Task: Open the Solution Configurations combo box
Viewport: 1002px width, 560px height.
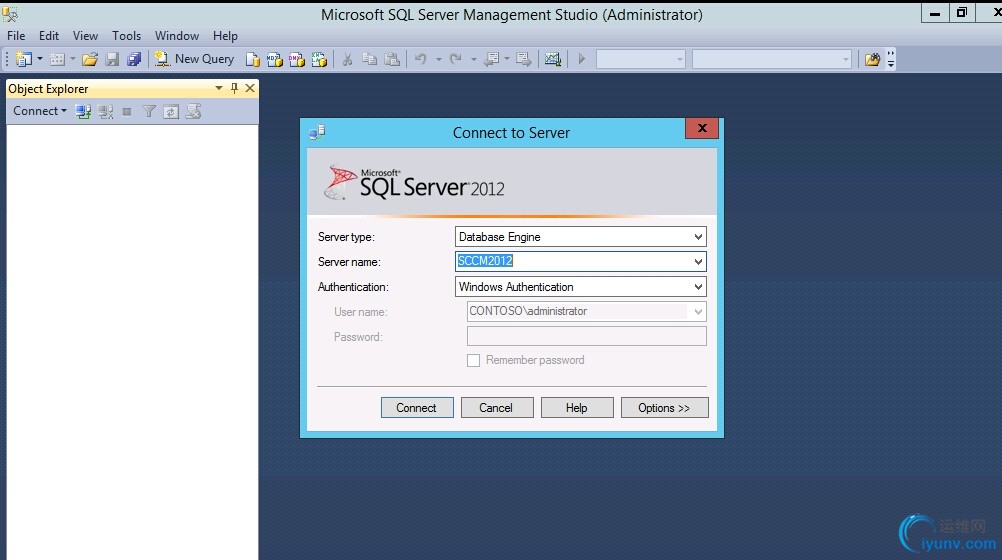Action: pos(641,59)
